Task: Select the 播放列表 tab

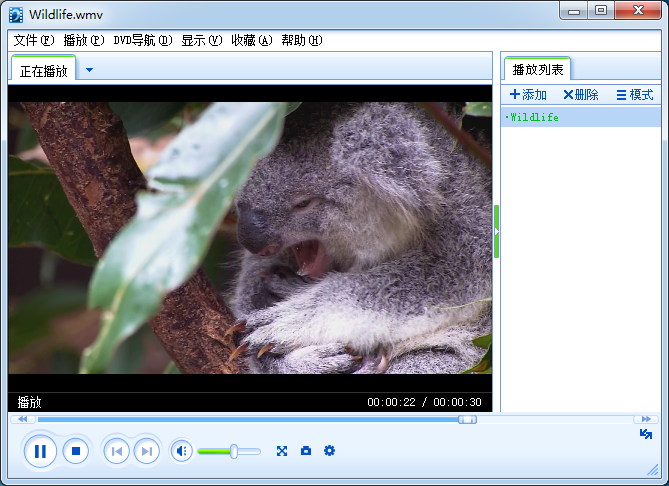Action: [x=538, y=70]
